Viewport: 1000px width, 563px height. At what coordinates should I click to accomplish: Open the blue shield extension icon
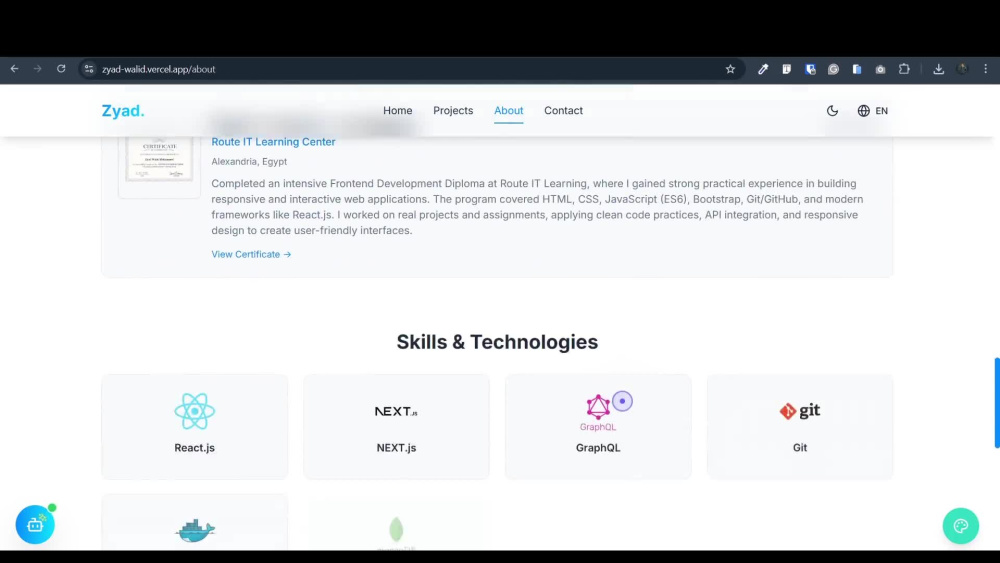click(x=810, y=69)
